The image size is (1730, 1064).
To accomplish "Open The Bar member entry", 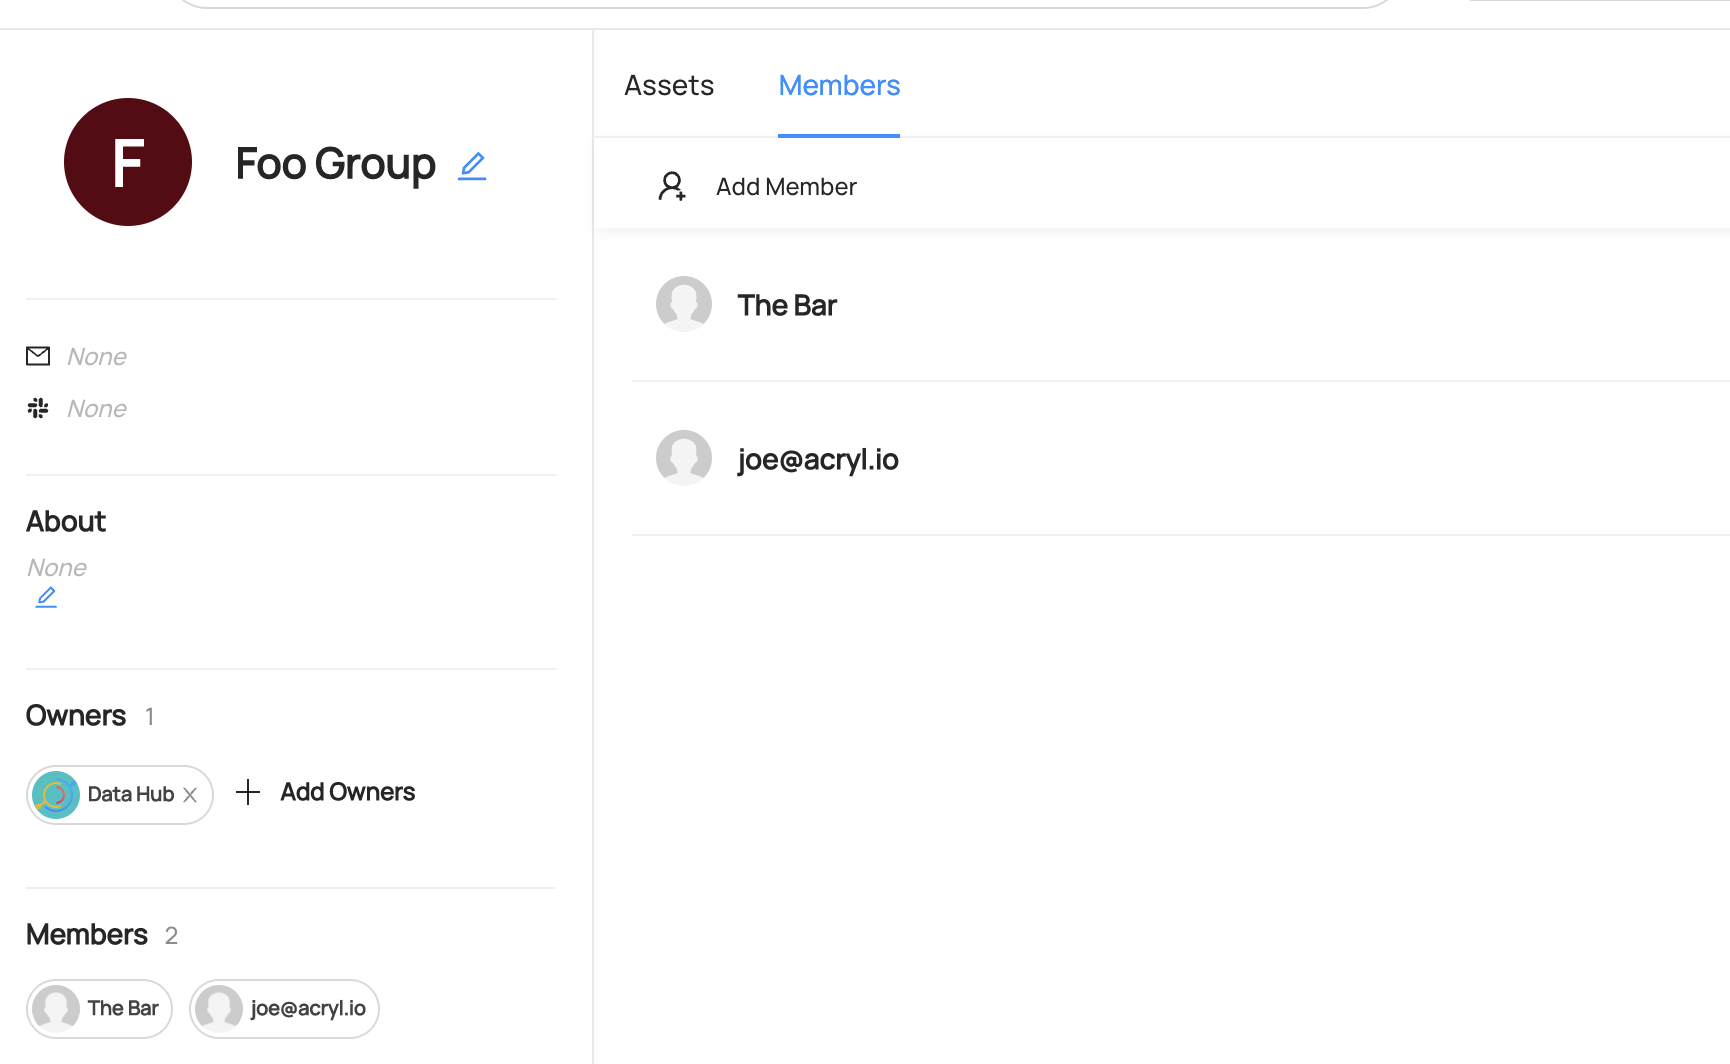I will tap(787, 305).
